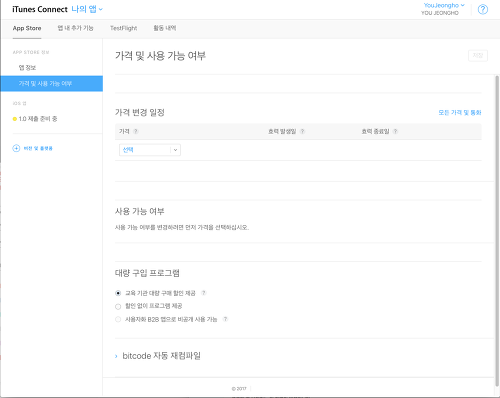Viewport: 500px width, 398px height.
Task: Click the © 2017 footer text
Action: 239,389
